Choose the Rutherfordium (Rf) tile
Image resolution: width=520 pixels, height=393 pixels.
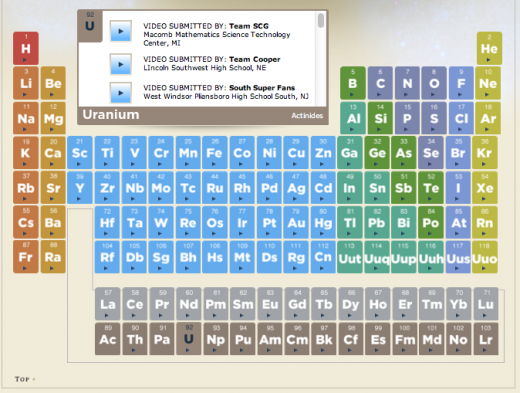tap(107, 257)
